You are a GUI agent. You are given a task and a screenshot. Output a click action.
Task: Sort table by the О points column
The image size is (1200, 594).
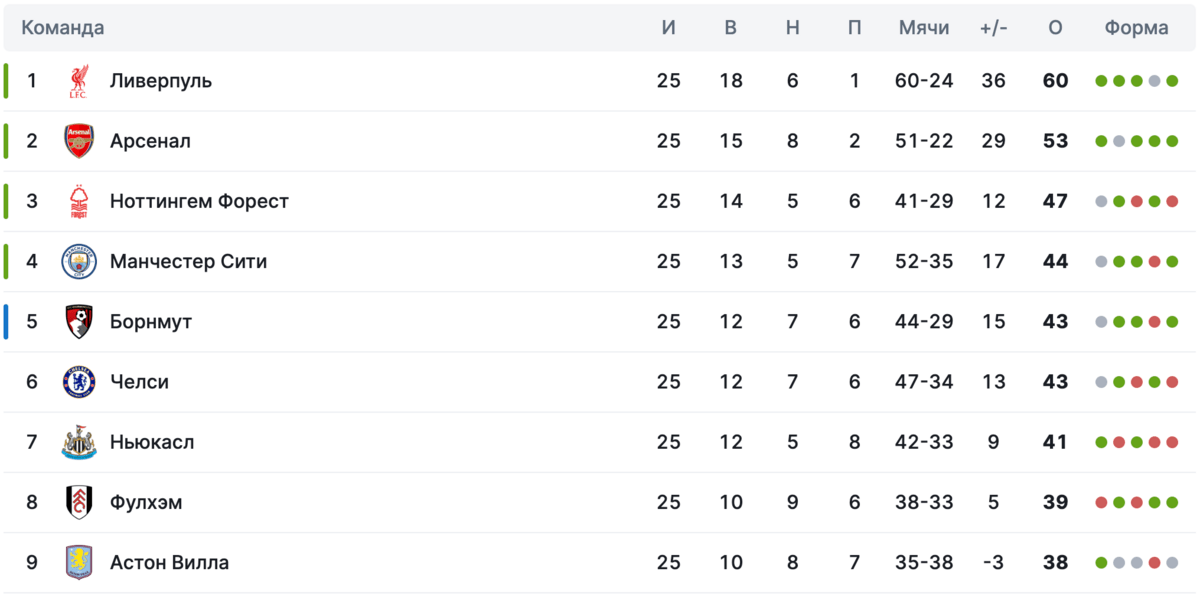click(1055, 28)
